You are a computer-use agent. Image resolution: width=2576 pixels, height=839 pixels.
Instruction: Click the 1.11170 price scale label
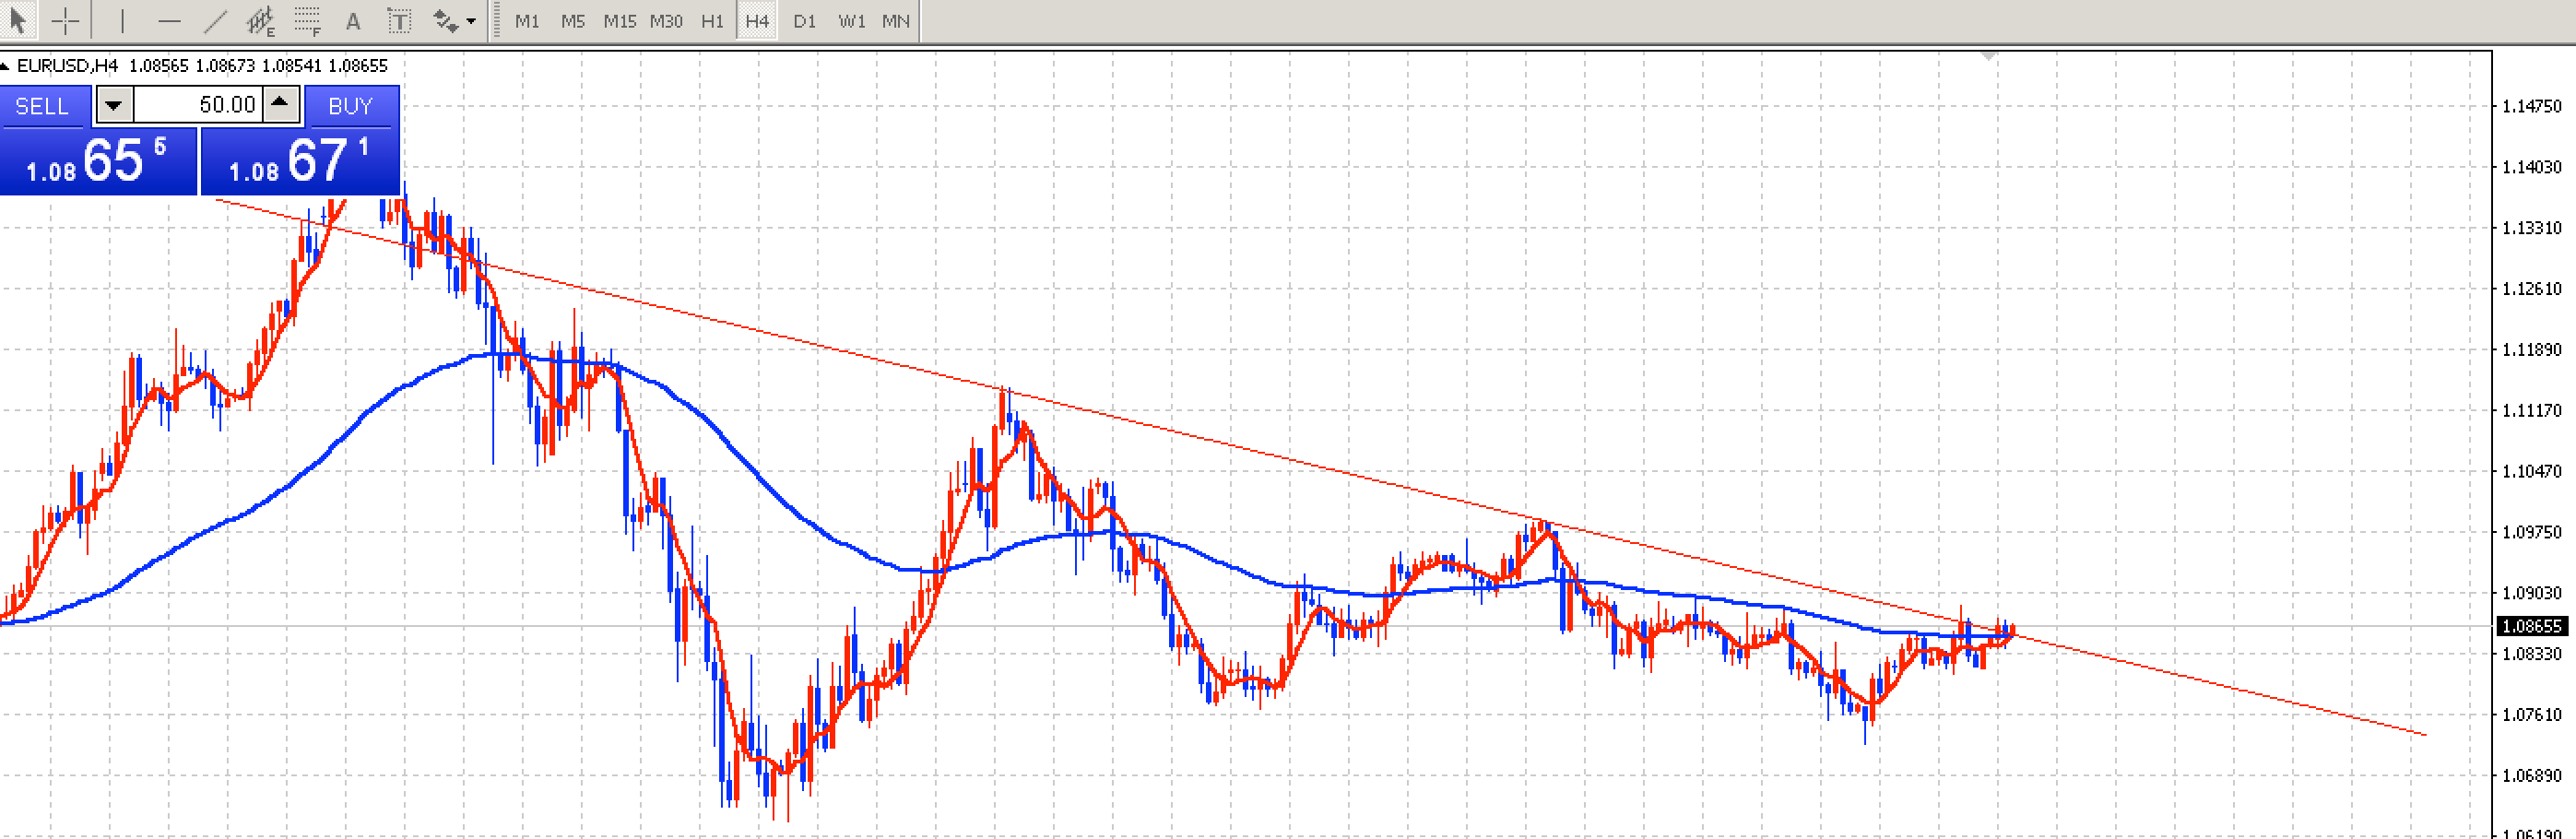pos(2532,411)
